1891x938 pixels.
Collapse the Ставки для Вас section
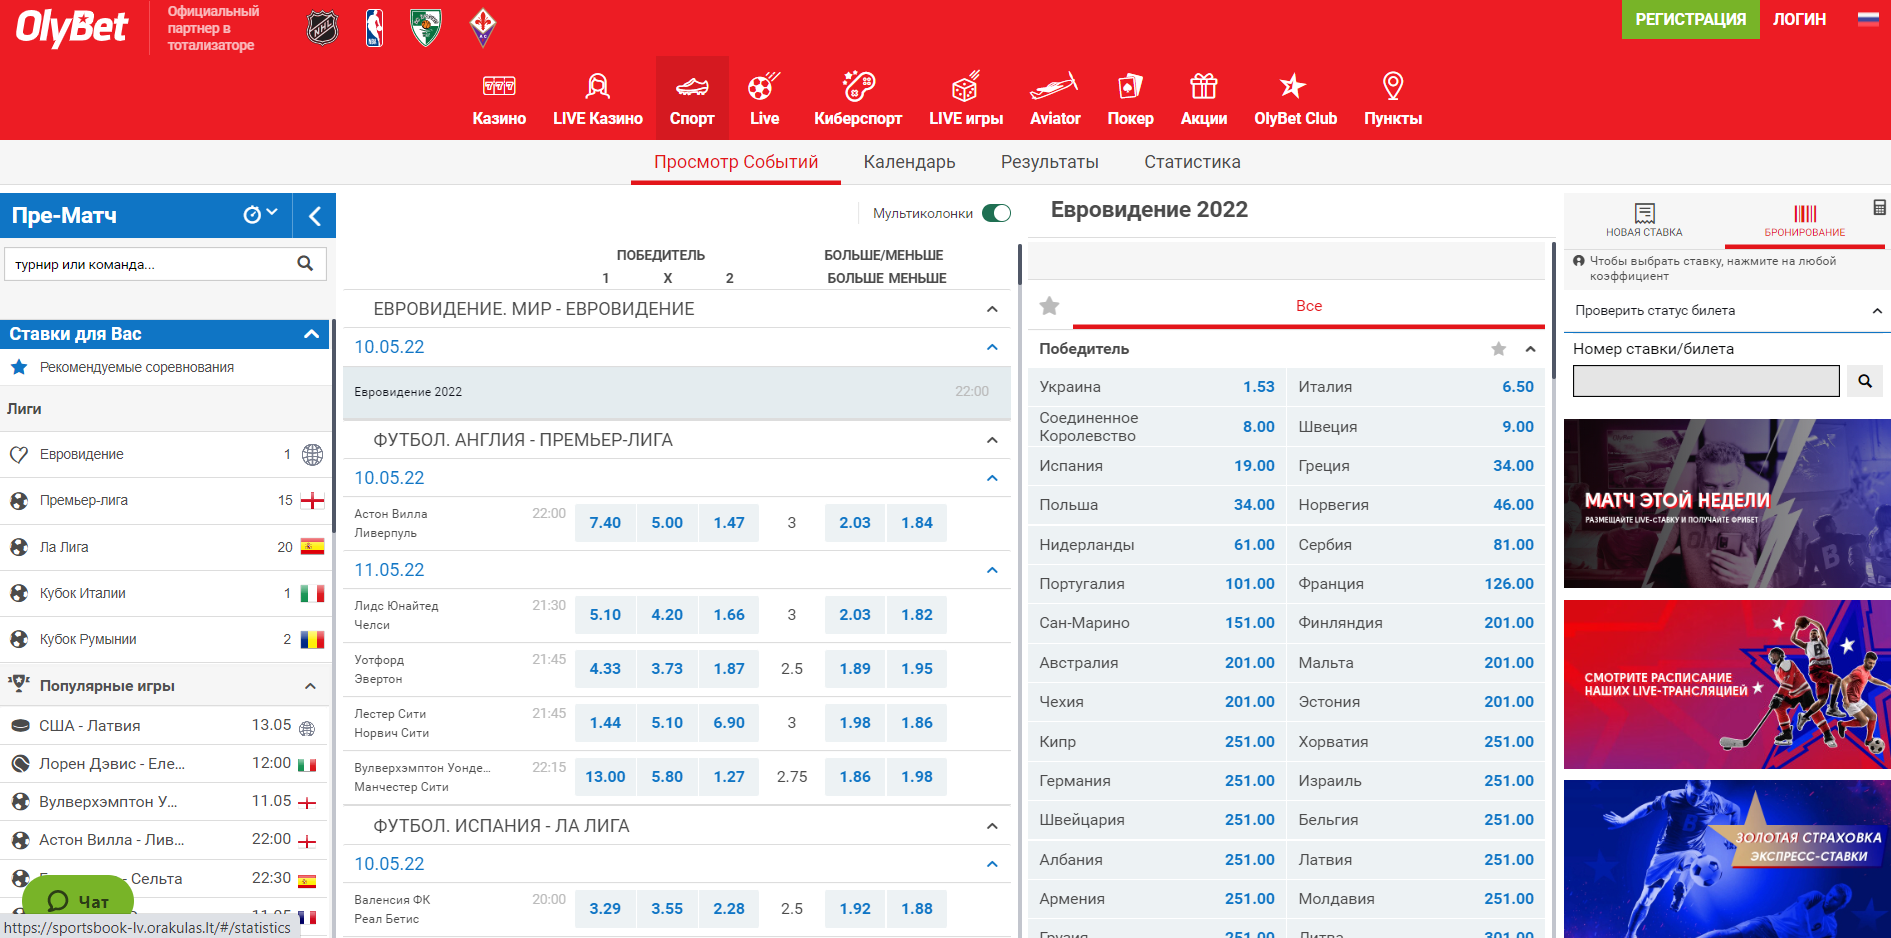click(311, 334)
